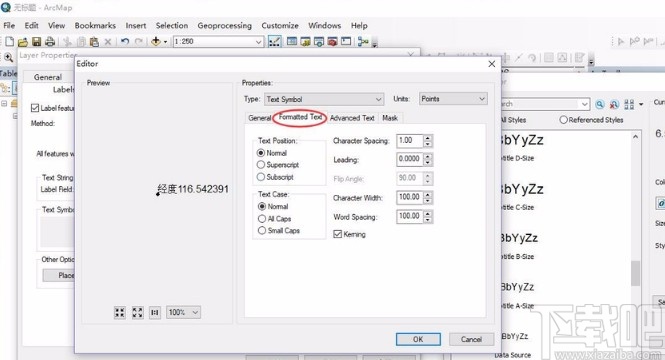
Task: Open the Table of Contents window icon
Action: point(292,42)
